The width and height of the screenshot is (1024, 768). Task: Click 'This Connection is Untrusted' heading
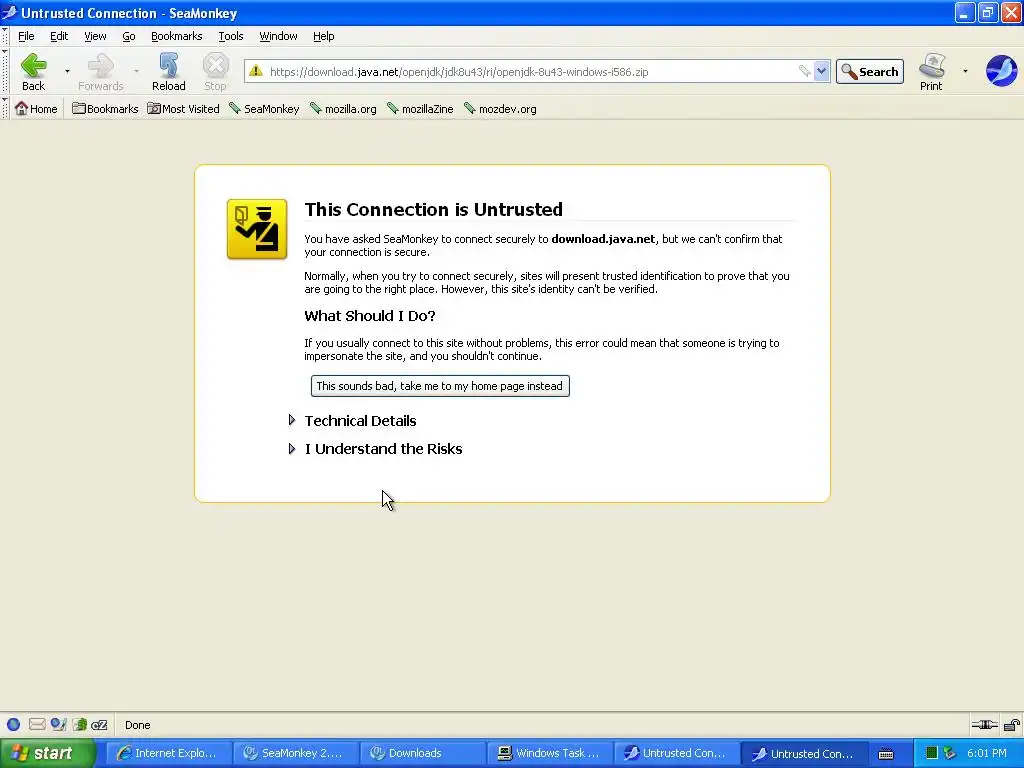[x=434, y=209]
